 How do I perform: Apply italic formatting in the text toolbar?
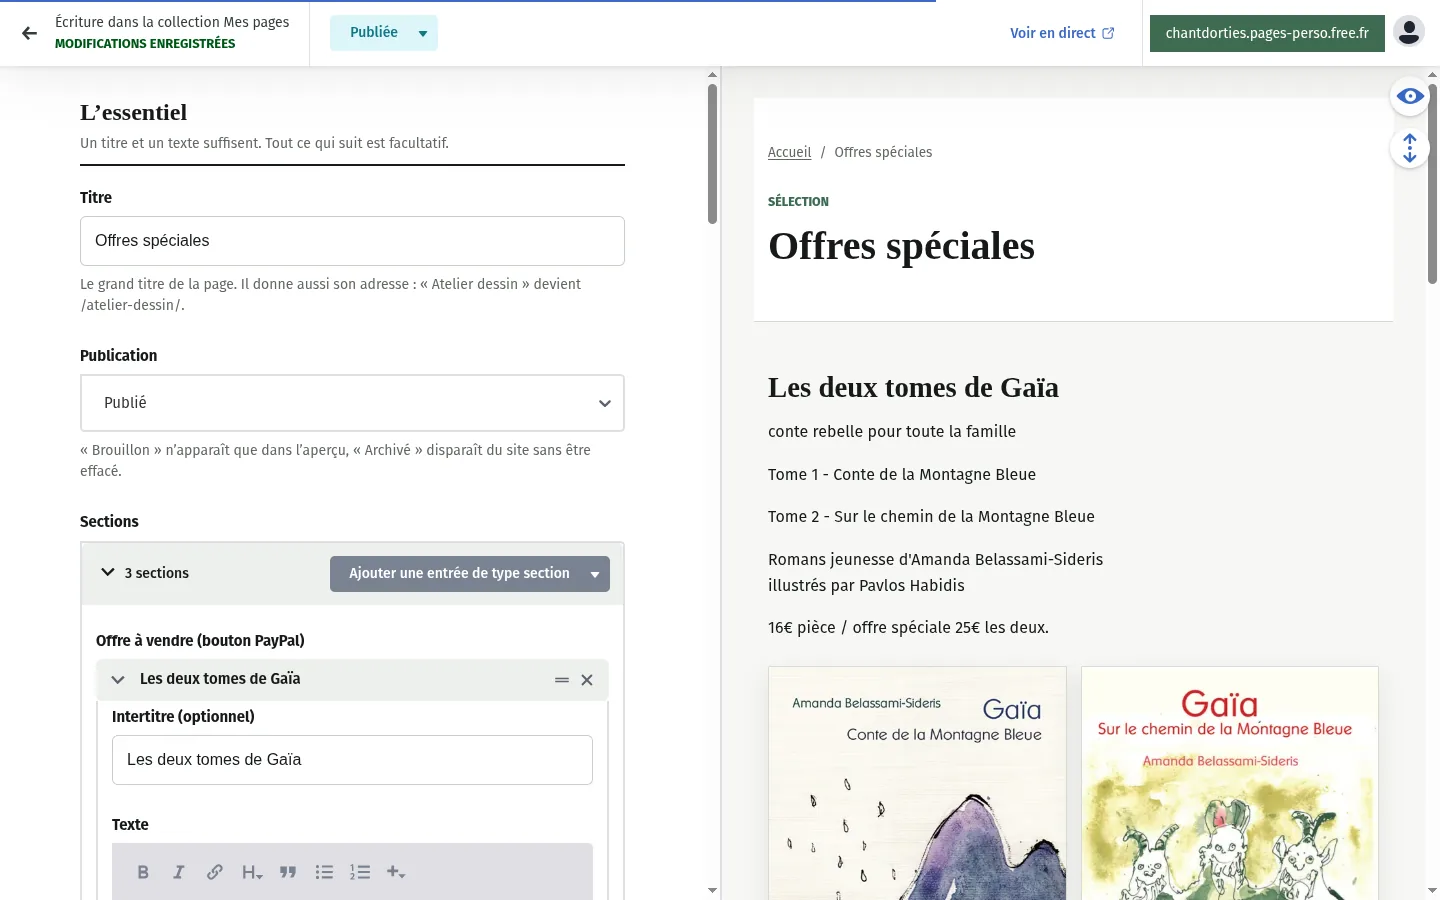[x=179, y=872]
